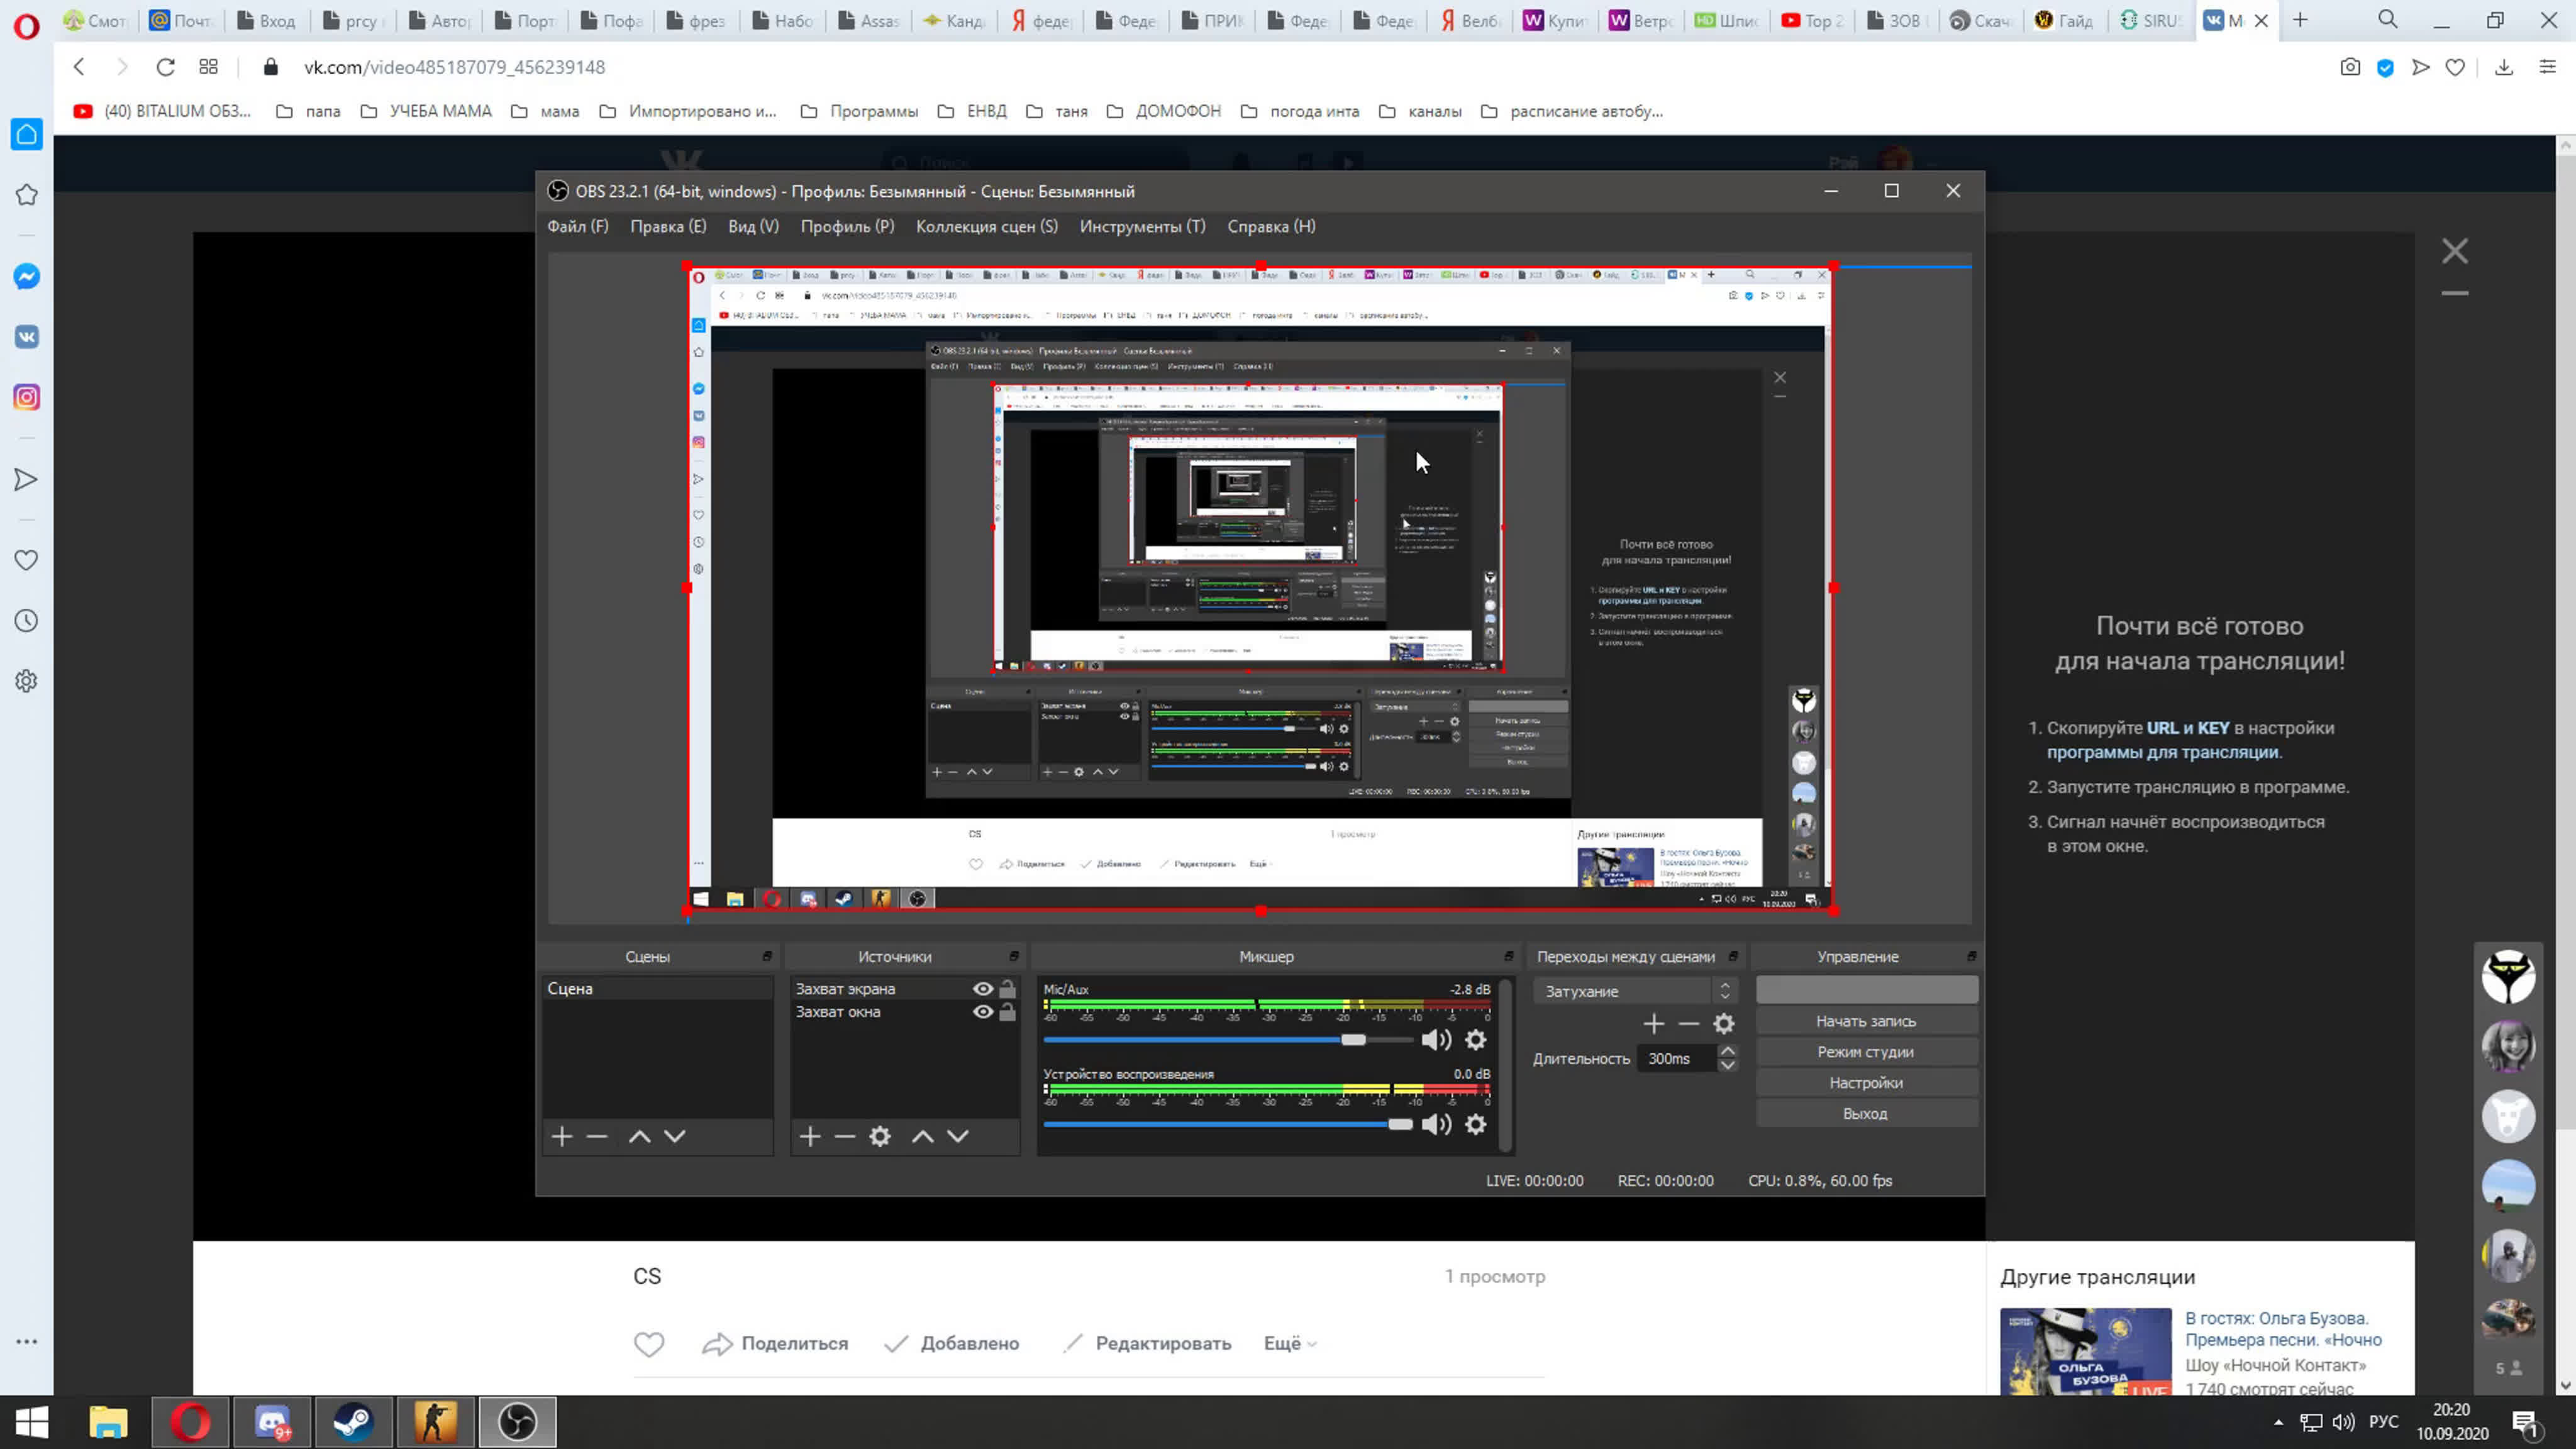Image resolution: width=2576 pixels, height=1449 pixels.
Task: Open Устройство воспроизведения settings gear
Action: tap(1475, 1124)
